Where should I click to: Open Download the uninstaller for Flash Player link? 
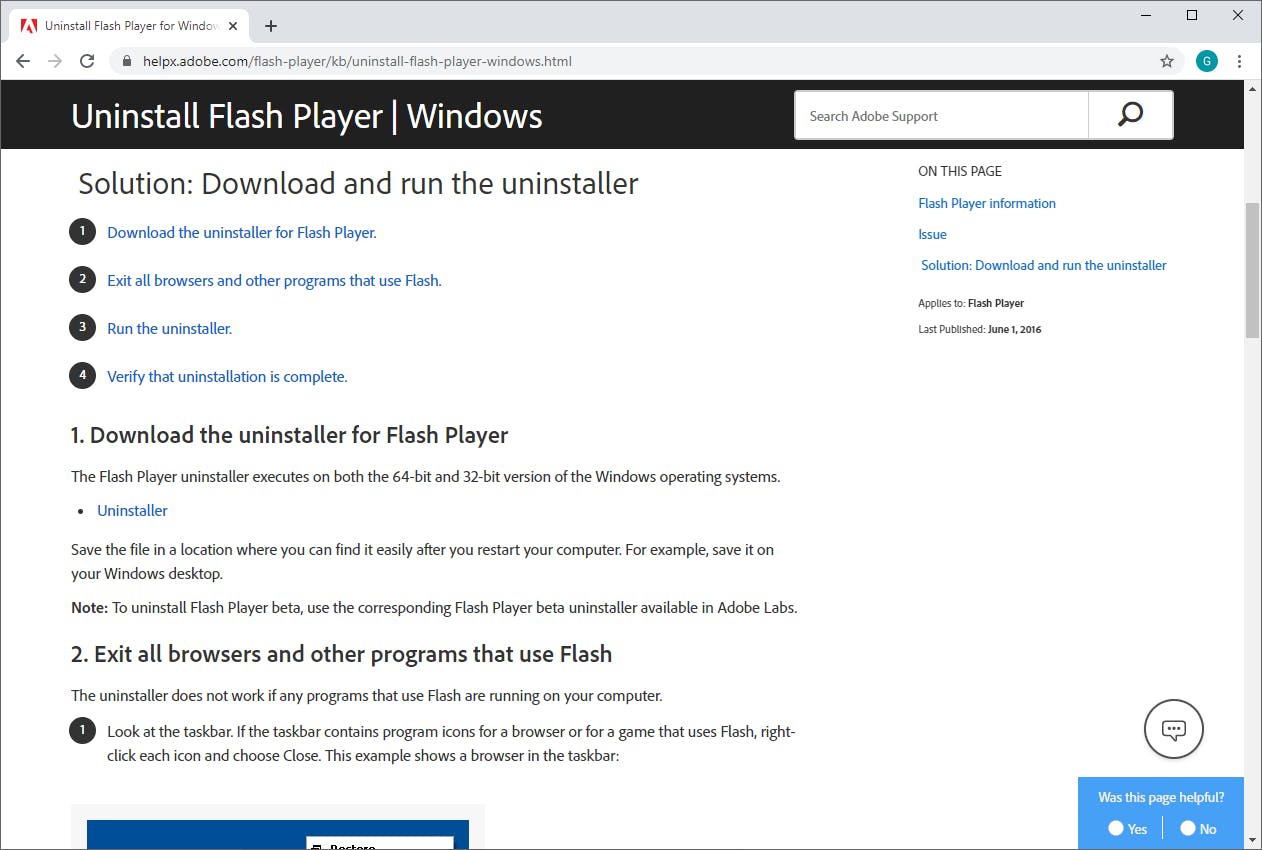pyautogui.click(x=242, y=232)
